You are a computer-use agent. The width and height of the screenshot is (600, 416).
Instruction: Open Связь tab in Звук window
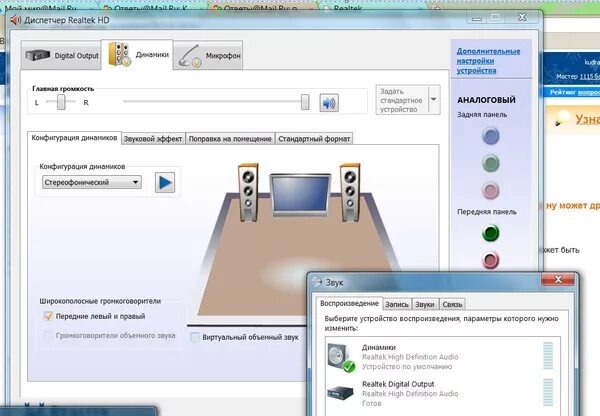[x=452, y=305]
